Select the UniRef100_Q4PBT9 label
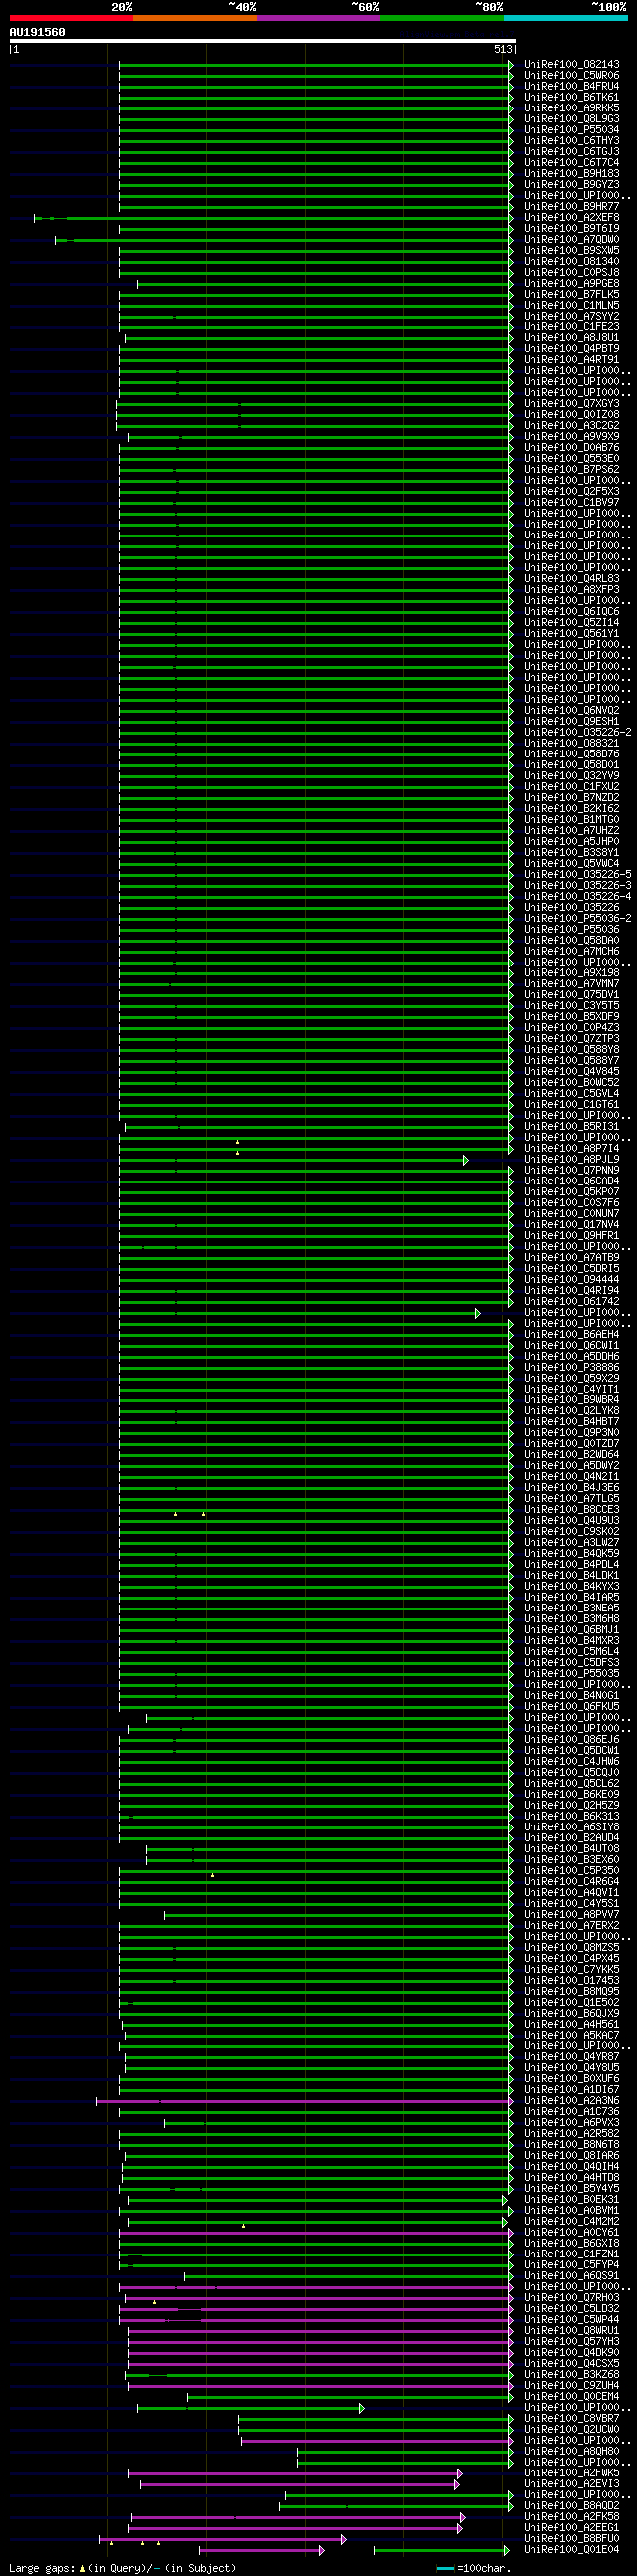637x2576 pixels. (x=571, y=349)
